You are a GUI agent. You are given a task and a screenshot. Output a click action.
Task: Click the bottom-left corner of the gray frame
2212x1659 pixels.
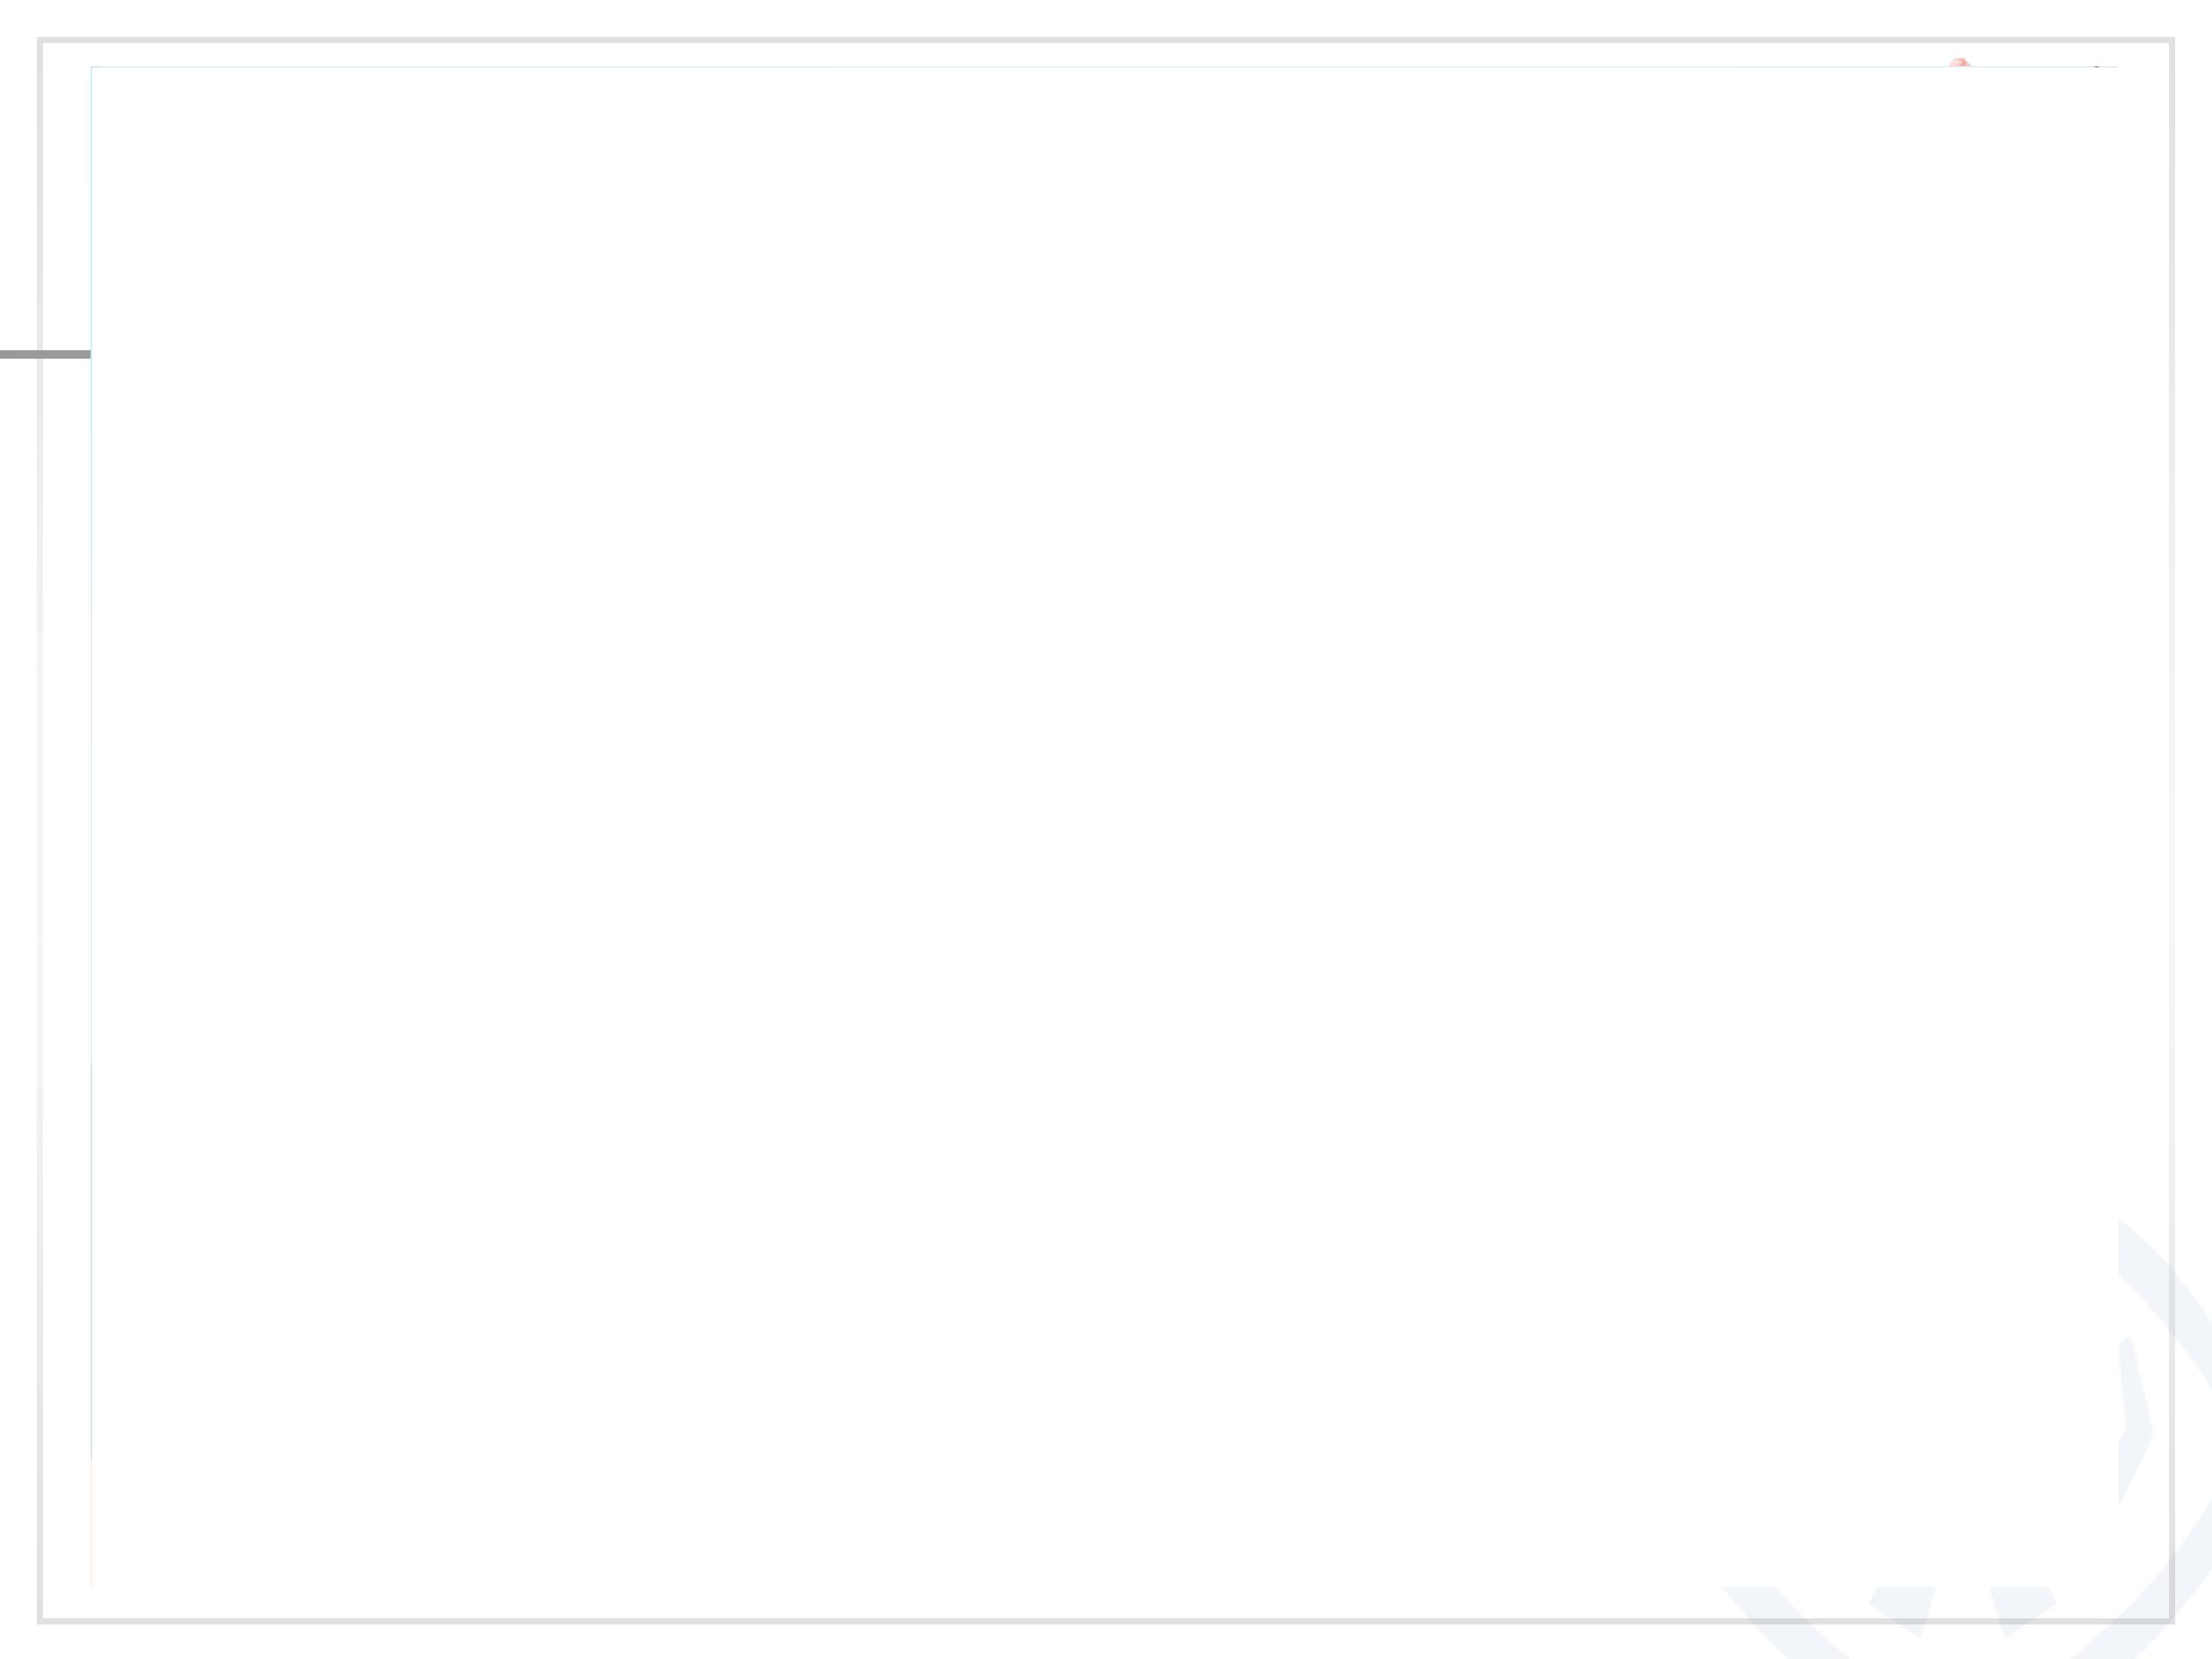click(x=40, y=1621)
